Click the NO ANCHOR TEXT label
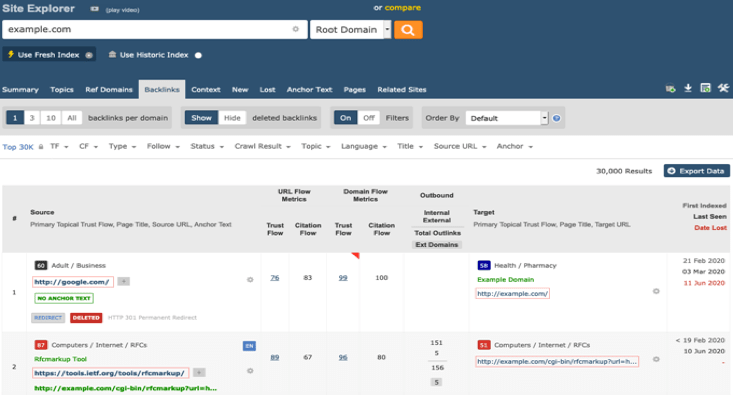 [x=64, y=298]
